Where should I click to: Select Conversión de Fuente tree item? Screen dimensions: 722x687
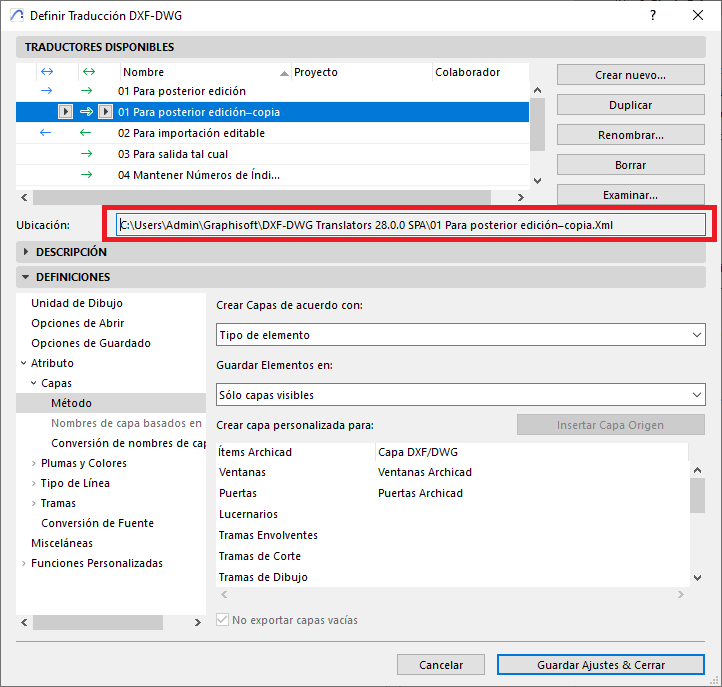click(x=97, y=523)
